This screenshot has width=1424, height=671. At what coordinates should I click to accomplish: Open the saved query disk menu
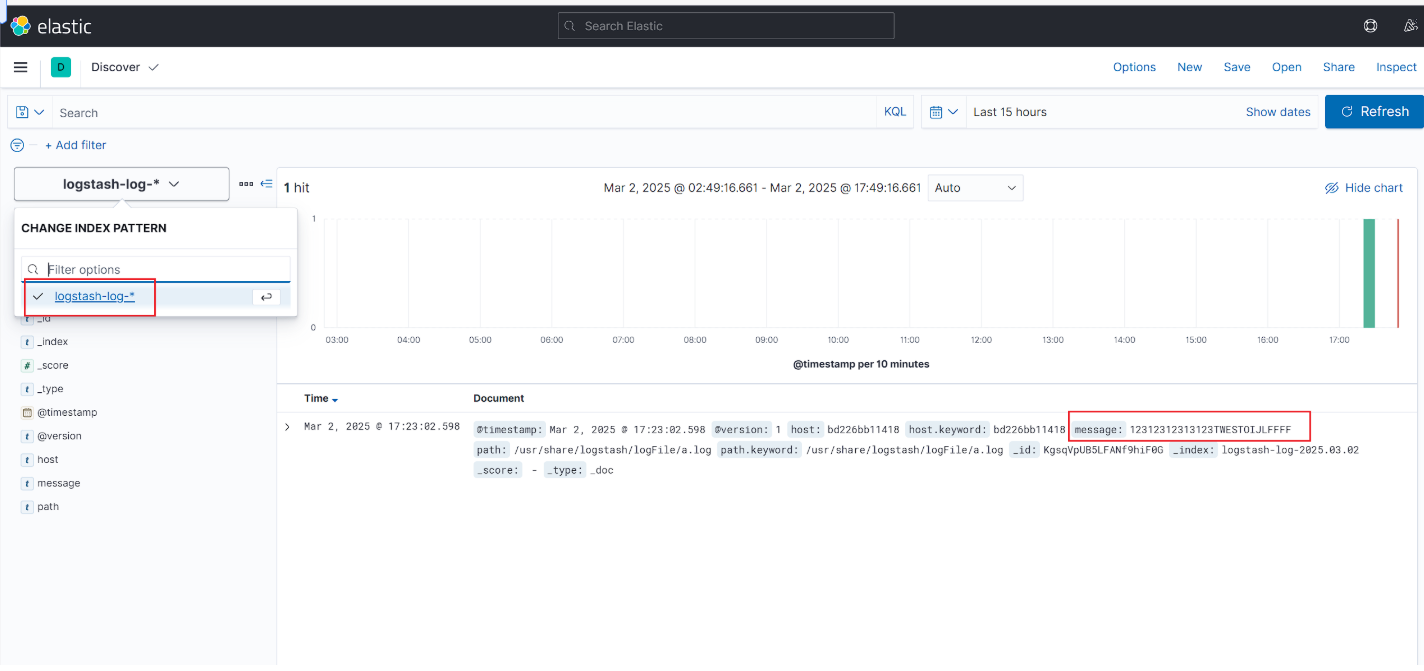point(30,112)
